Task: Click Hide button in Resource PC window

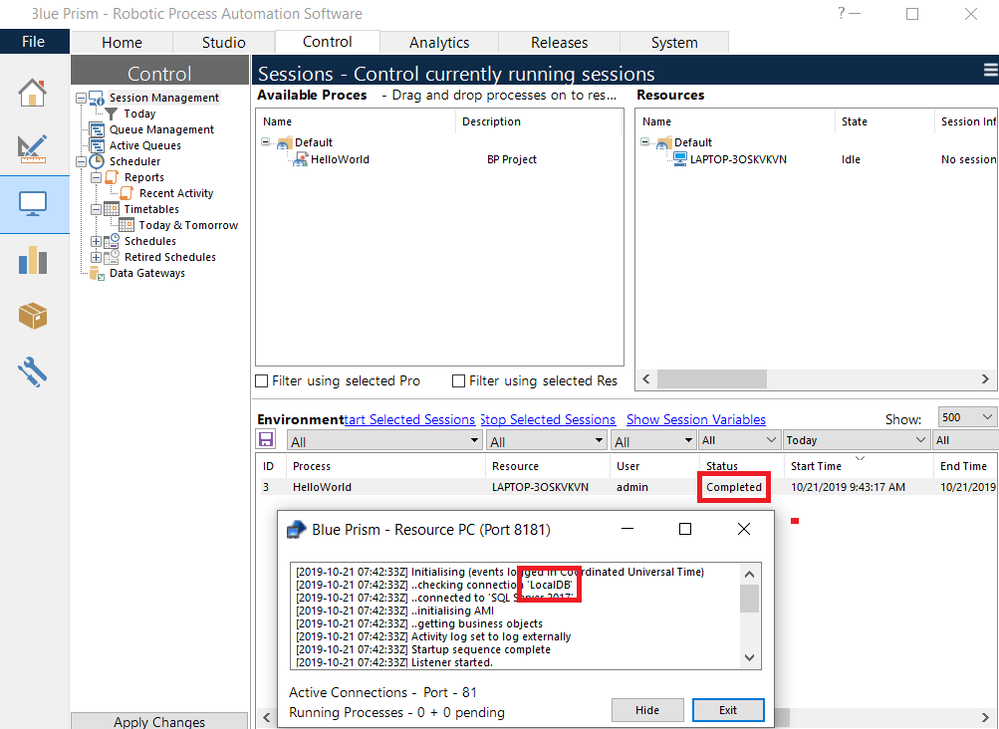Action: 647,710
